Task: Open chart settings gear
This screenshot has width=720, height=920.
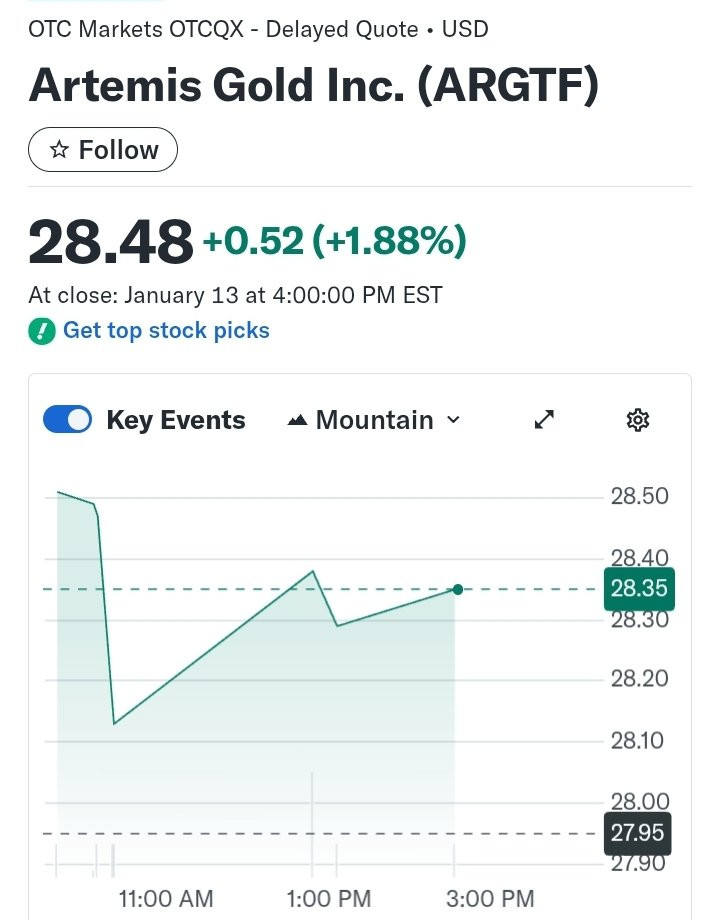Action: coord(638,421)
